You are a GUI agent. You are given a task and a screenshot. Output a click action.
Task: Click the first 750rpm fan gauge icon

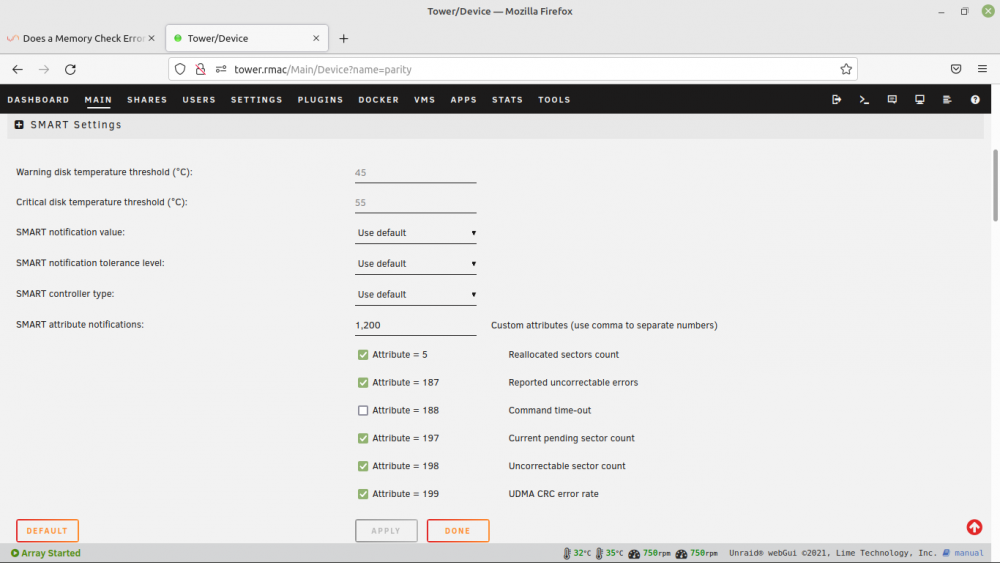point(634,553)
